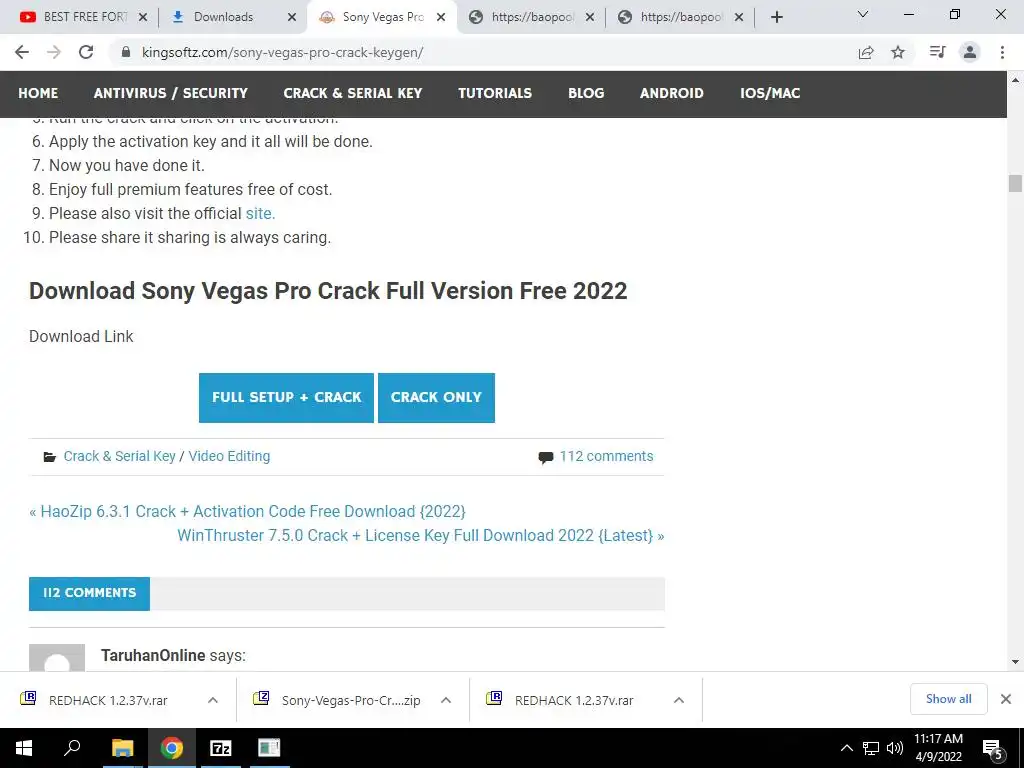Click Chrome icon in taskbar
The height and width of the screenshot is (768, 1024).
(x=172, y=748)
